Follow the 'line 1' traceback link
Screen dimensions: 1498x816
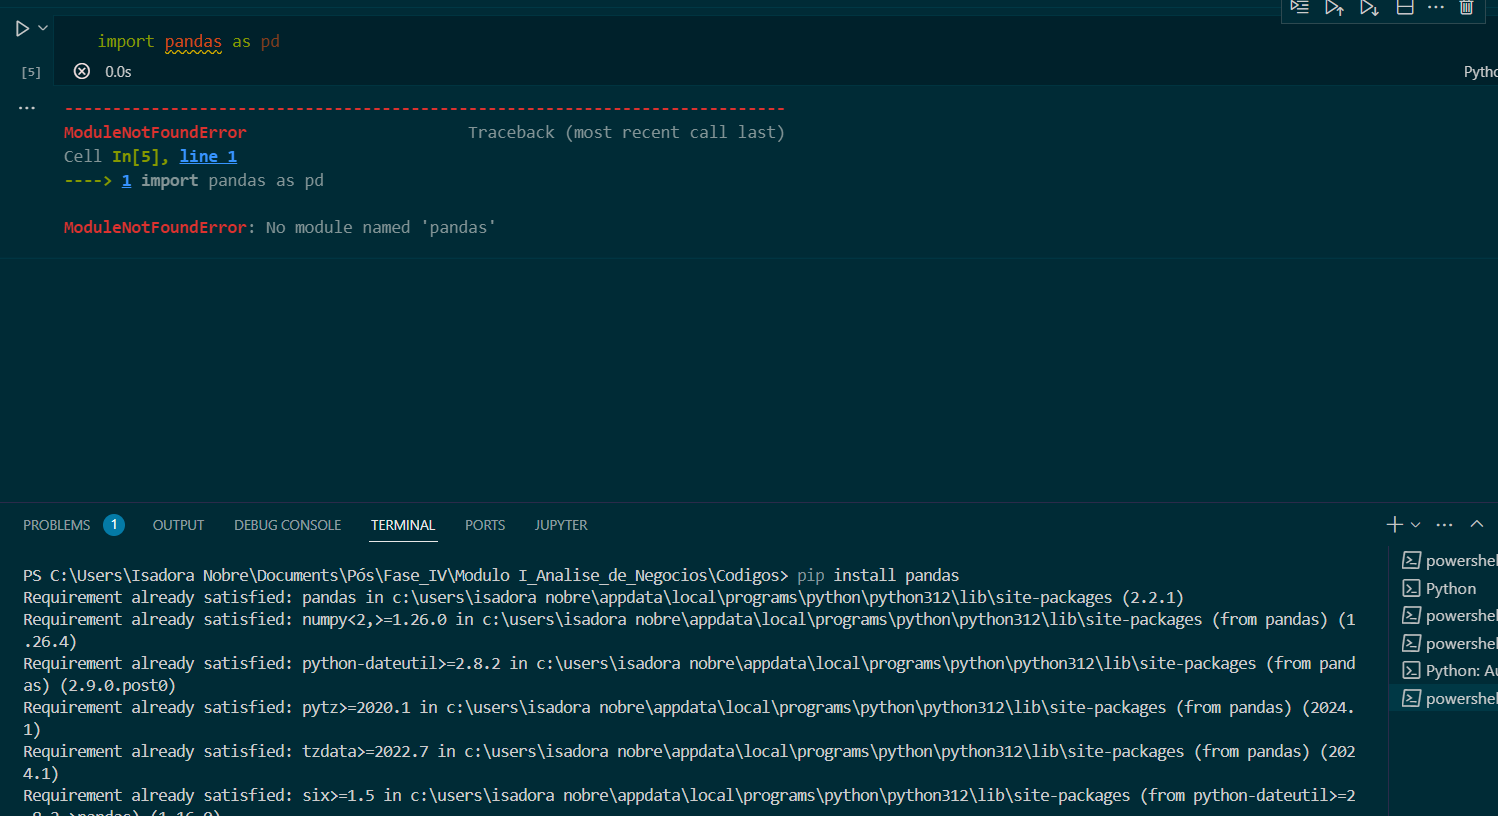coord(208,156)
